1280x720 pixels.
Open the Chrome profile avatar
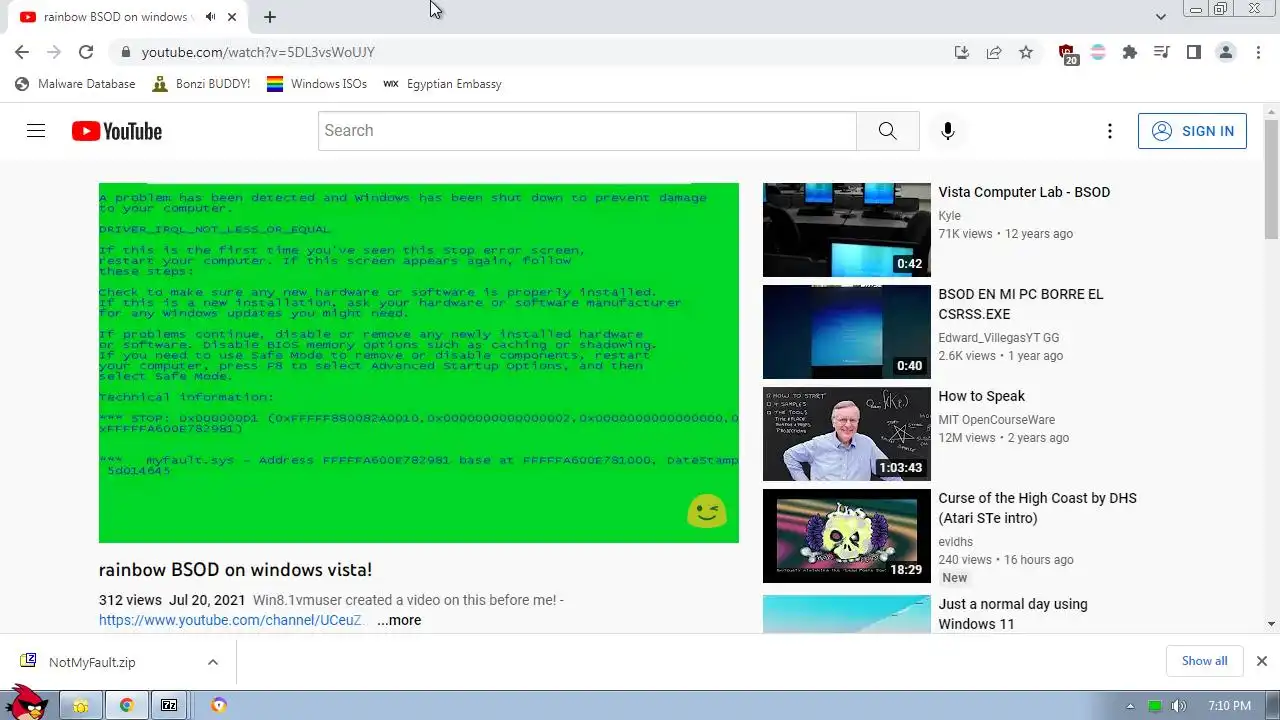tap(1226, 52)
